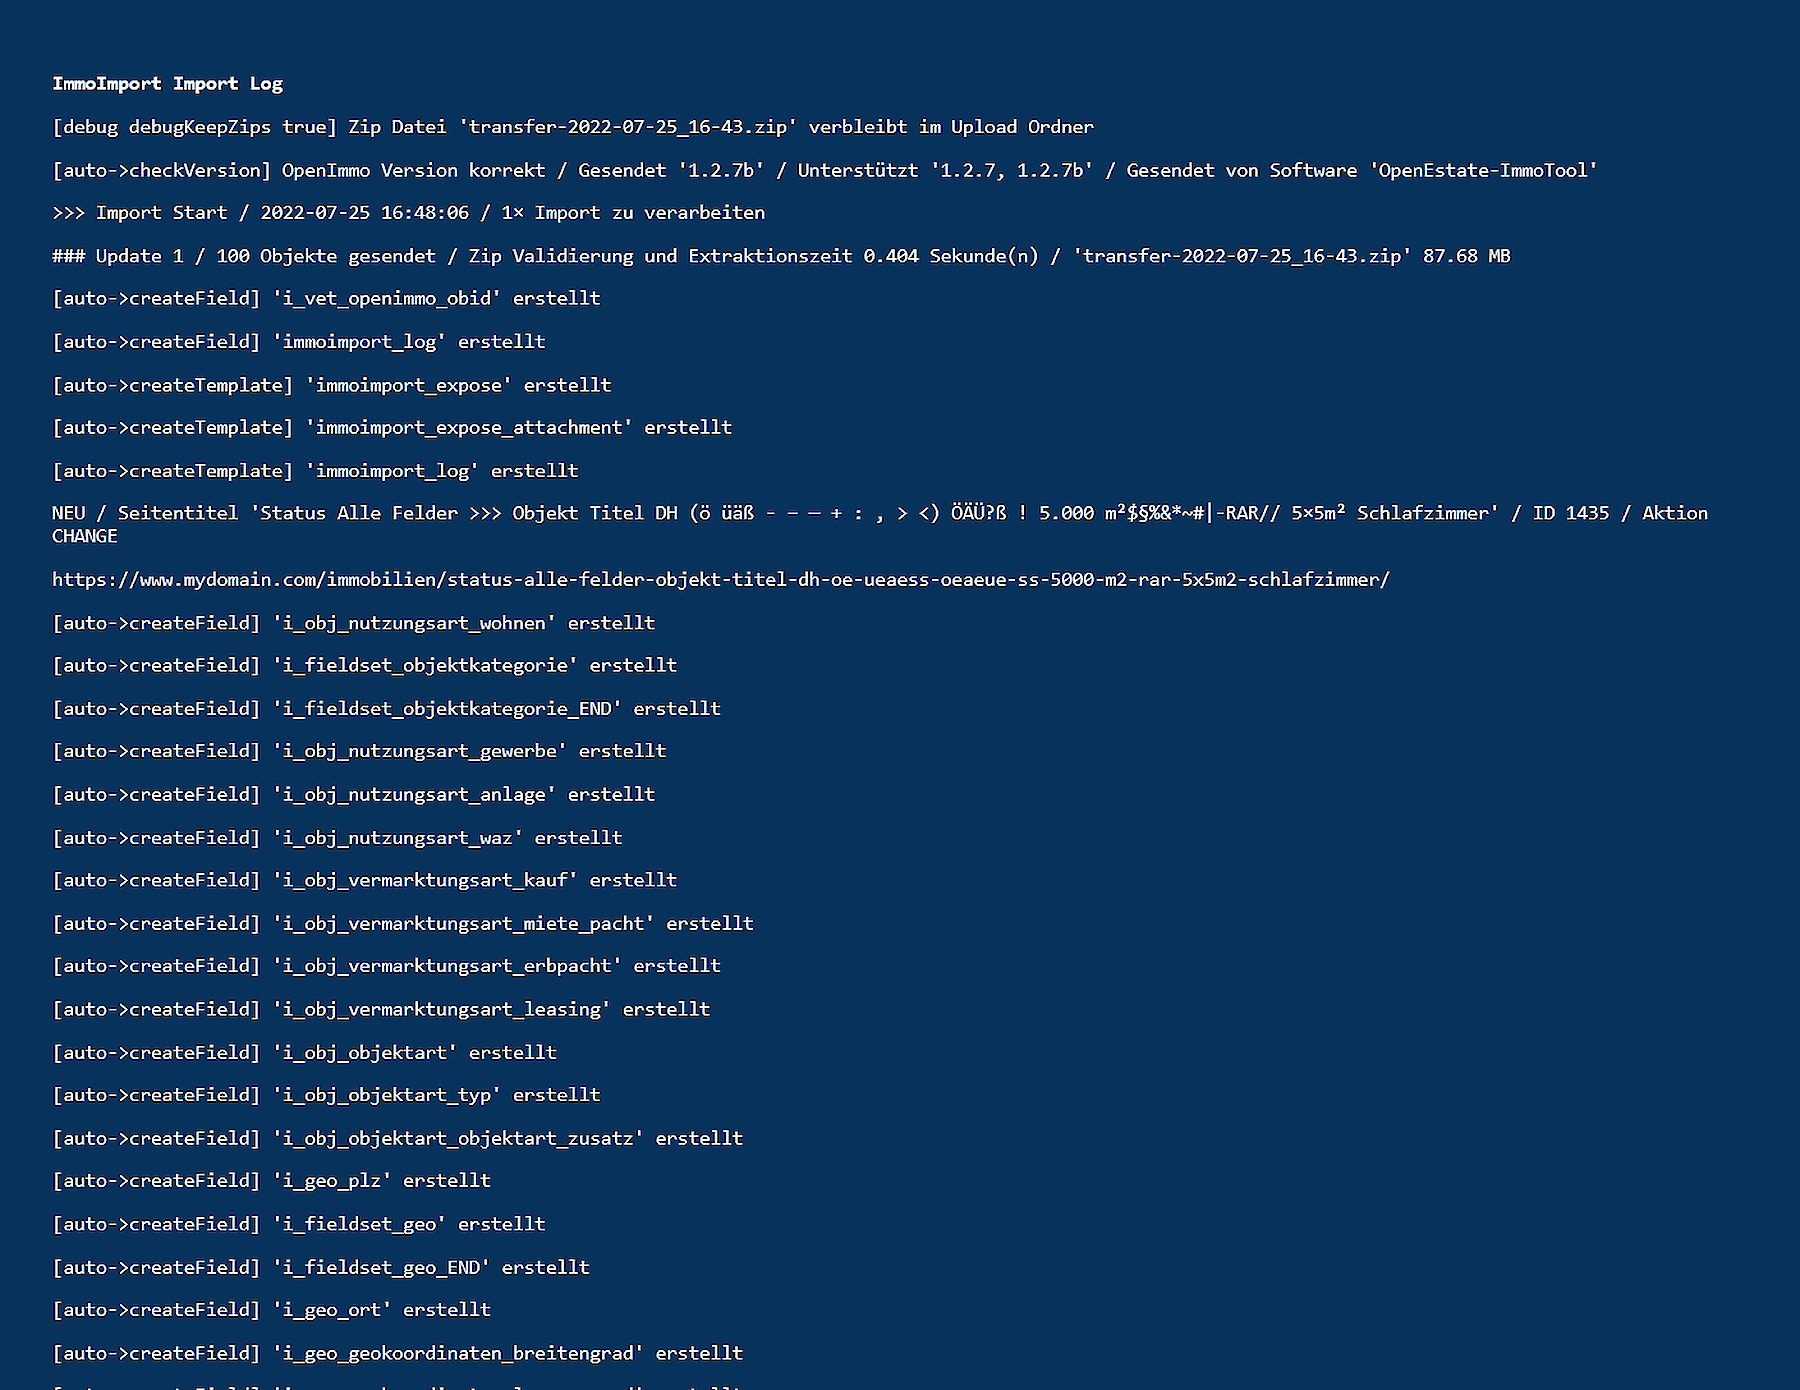Viewport: 1800px width, 1390px height.
Task: Click the createTemplate 'immoimport_expose' entry
Action: pos(331,385)
